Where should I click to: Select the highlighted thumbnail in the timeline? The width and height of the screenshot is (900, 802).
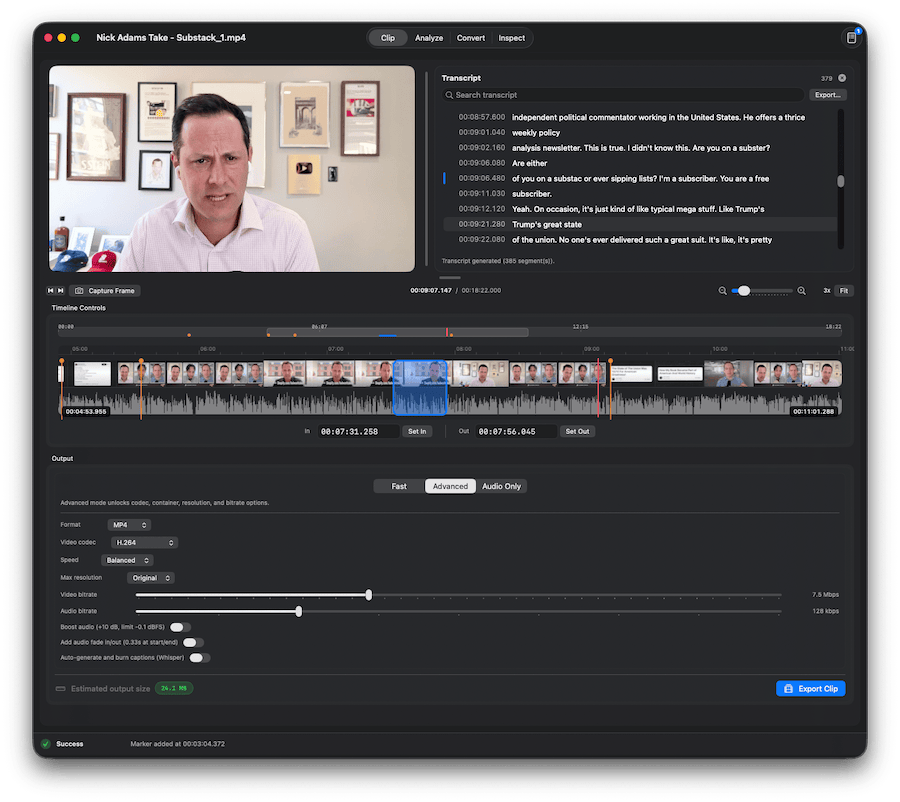[x=419, y=386]
